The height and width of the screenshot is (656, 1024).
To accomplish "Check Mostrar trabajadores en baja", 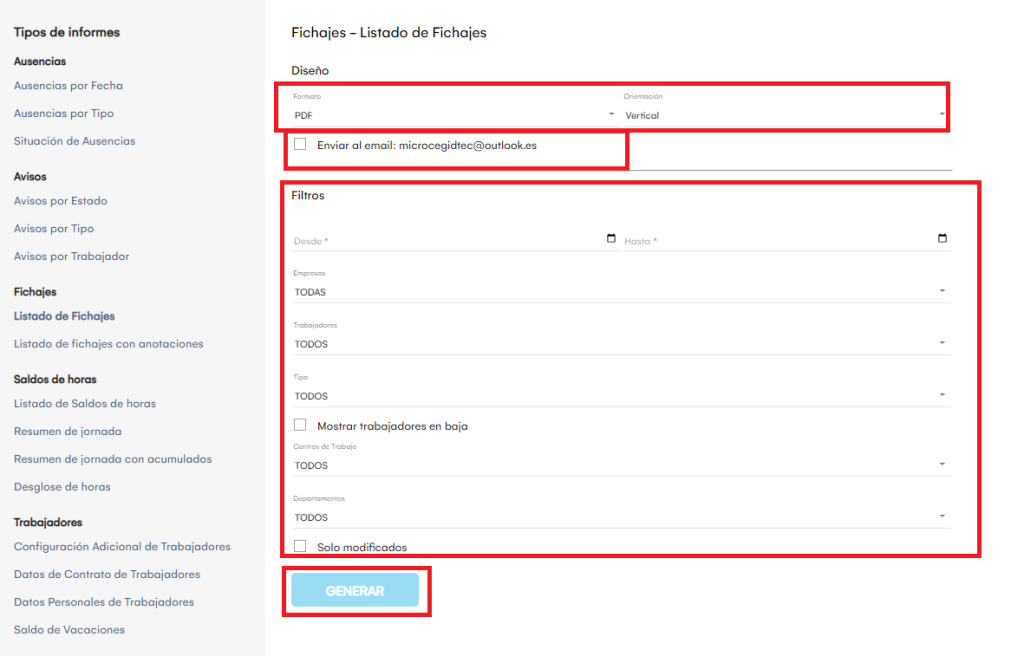I will click(x=300, y=425).
